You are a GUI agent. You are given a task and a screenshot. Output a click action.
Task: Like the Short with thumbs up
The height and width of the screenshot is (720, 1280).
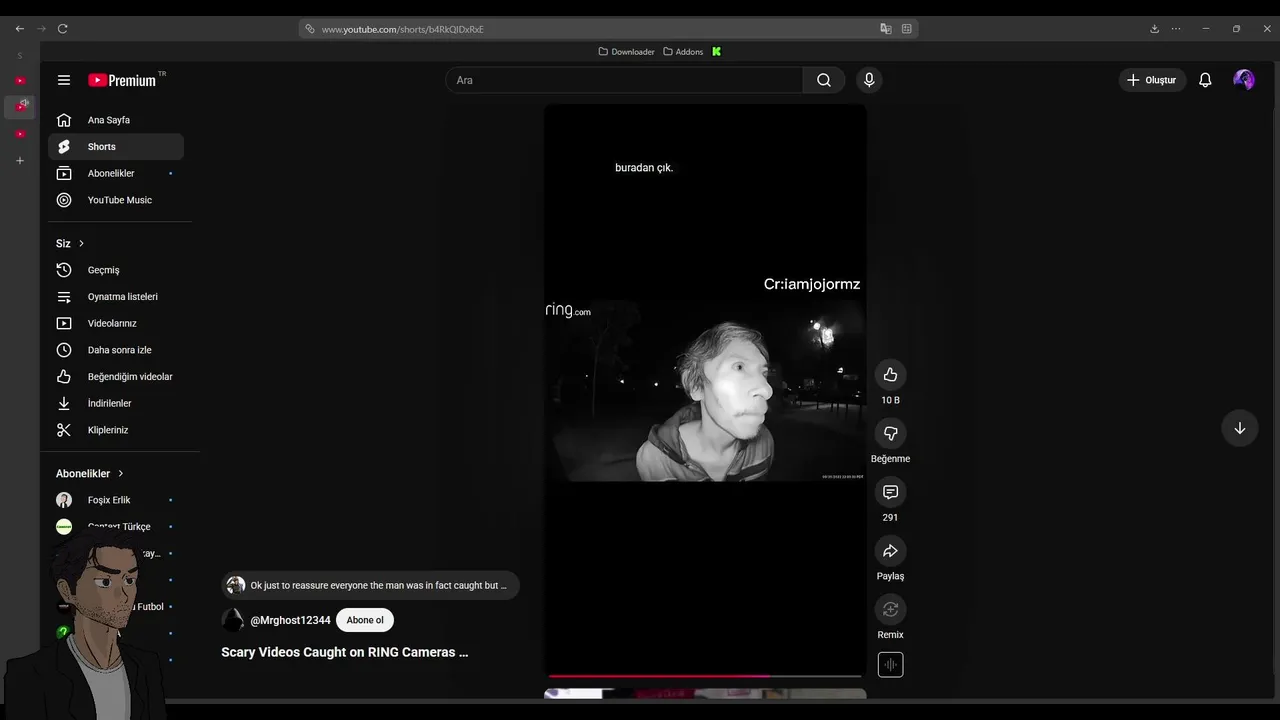[x=890, y=374]
